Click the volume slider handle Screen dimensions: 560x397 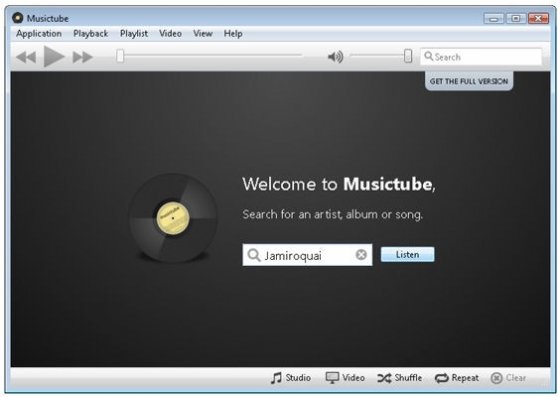408,56
